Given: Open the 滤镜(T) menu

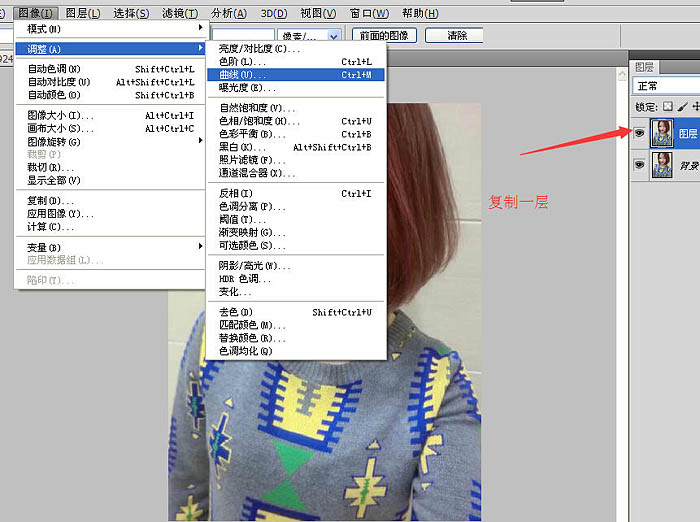Looking at the screenshot, I should coord(179,13).
